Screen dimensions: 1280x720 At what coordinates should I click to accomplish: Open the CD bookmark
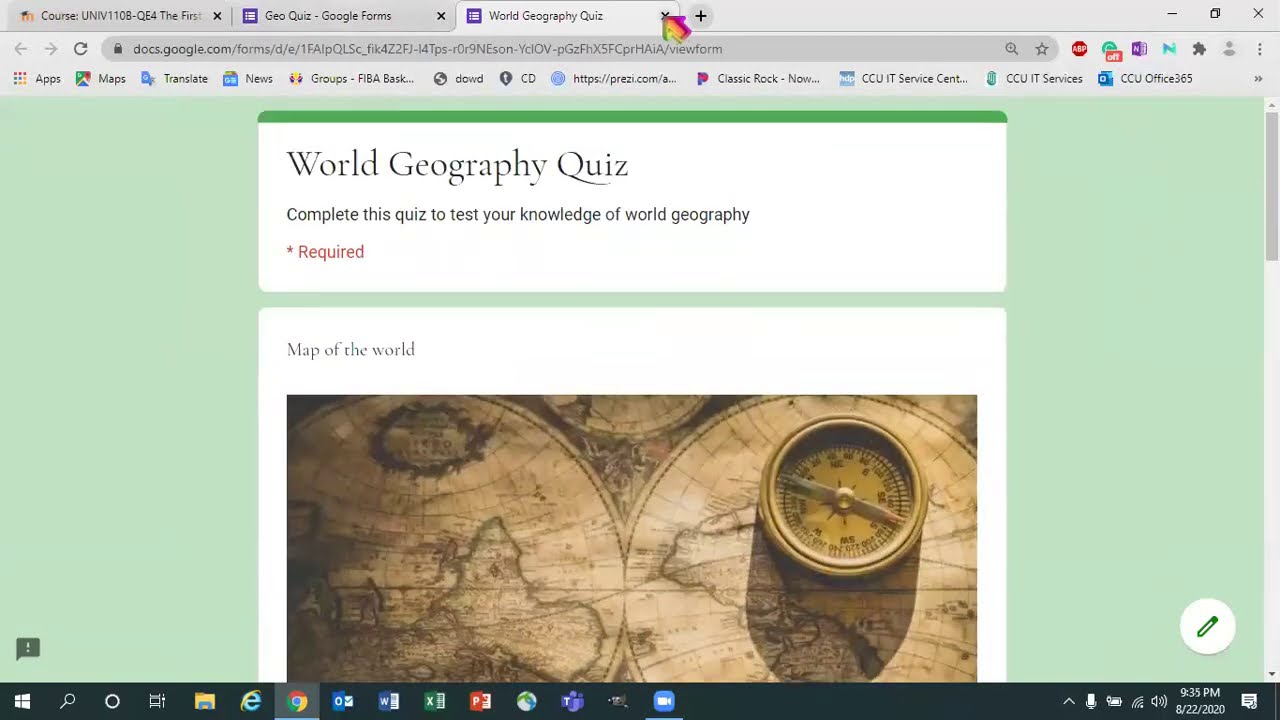coord(518,78)
